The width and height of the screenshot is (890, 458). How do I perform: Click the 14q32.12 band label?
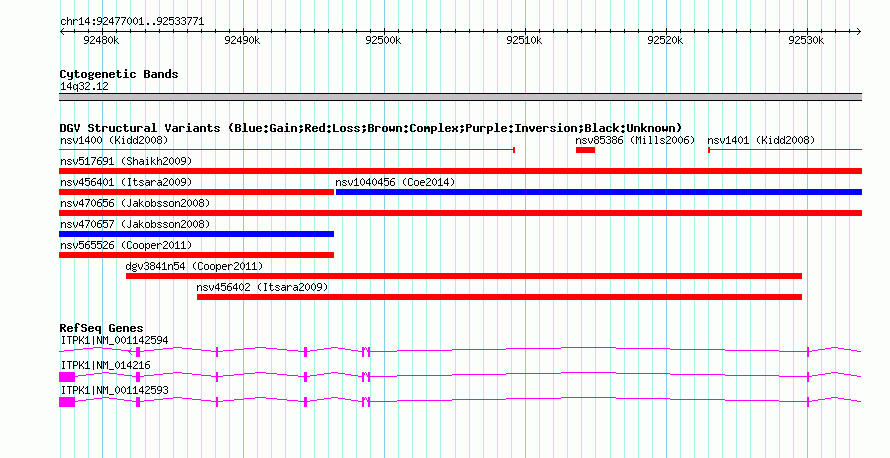coord(84,86)
